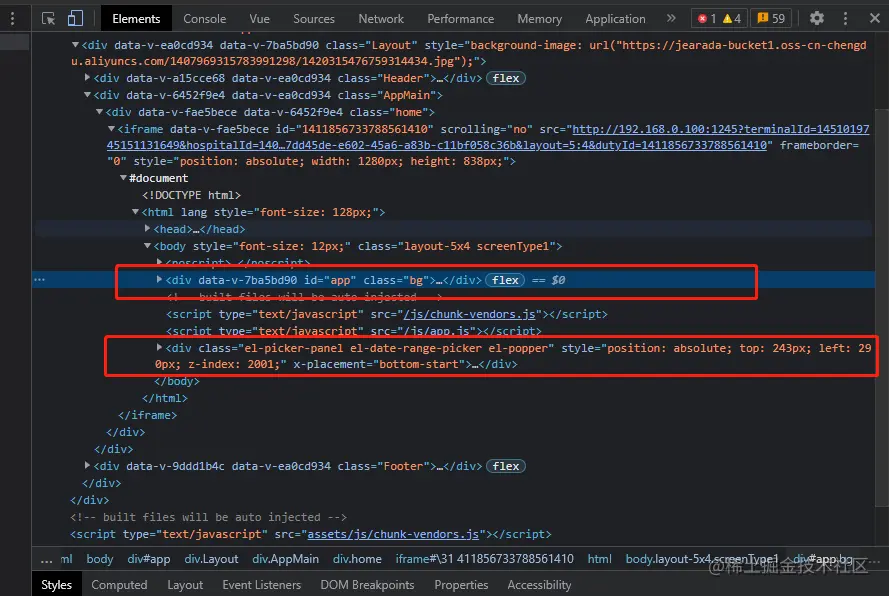Viewport: 889px width, 596px height.
Task: Collapse the div class home node
Action: point(99,112)
